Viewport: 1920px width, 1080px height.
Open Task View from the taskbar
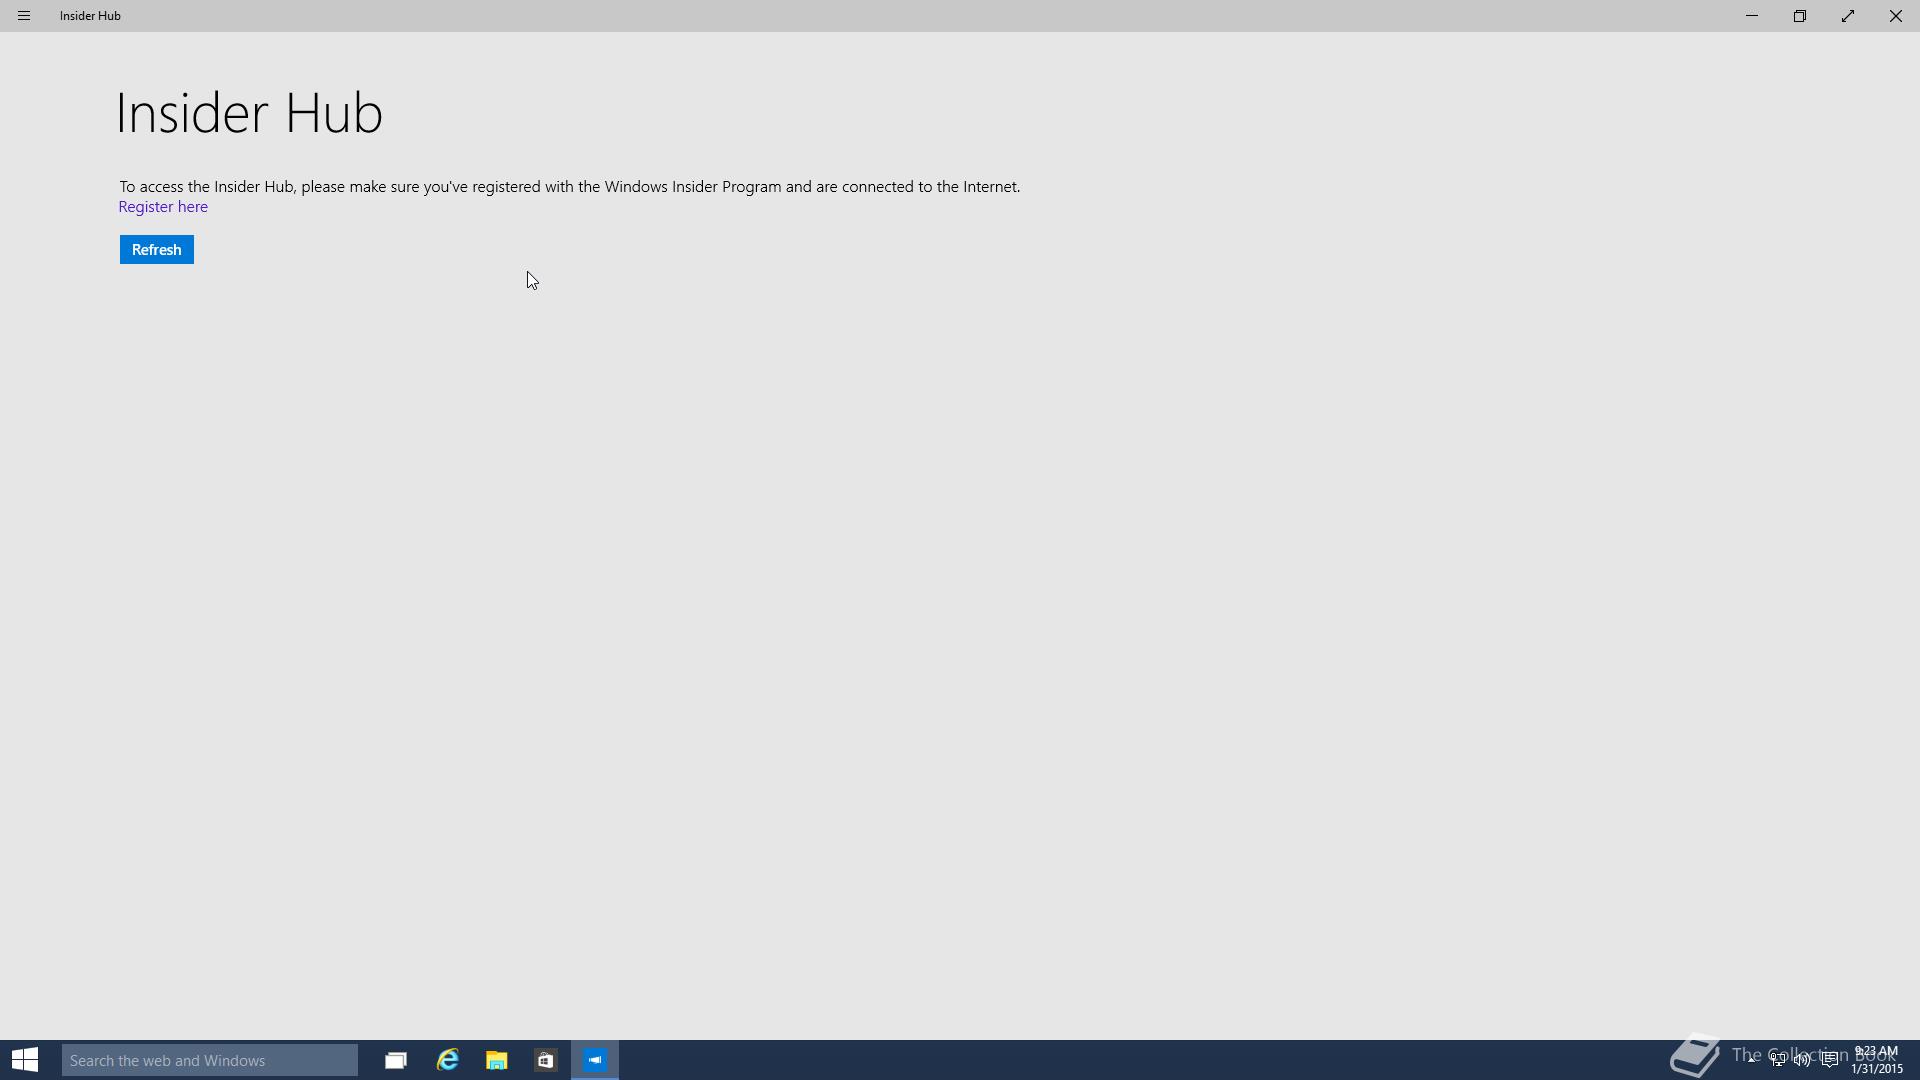[396, 1060]
